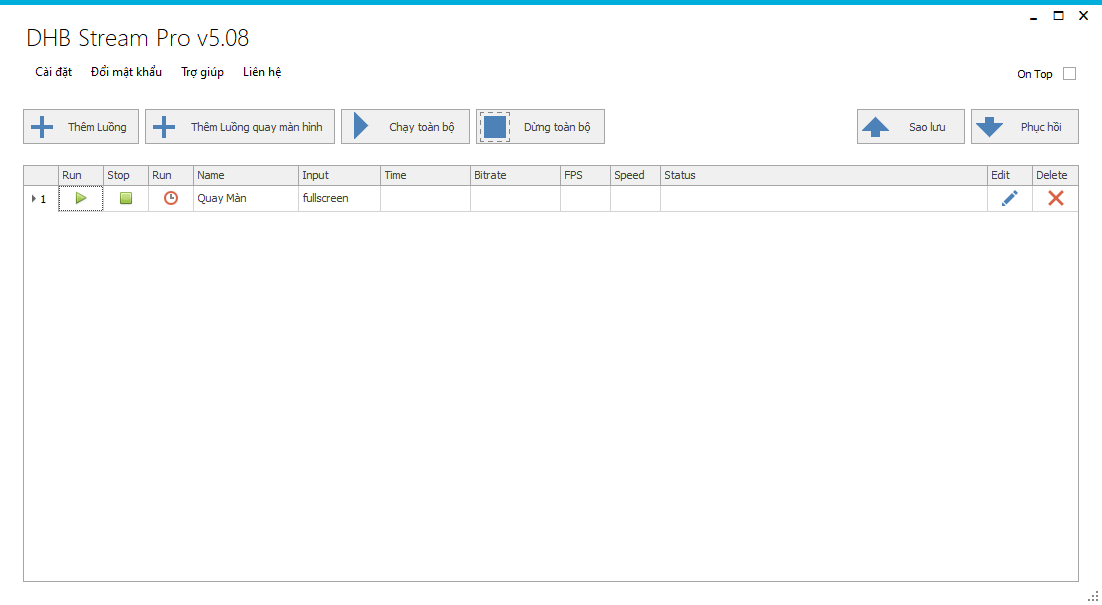
Task: Select the Input column header
Action: coord(339,175)
